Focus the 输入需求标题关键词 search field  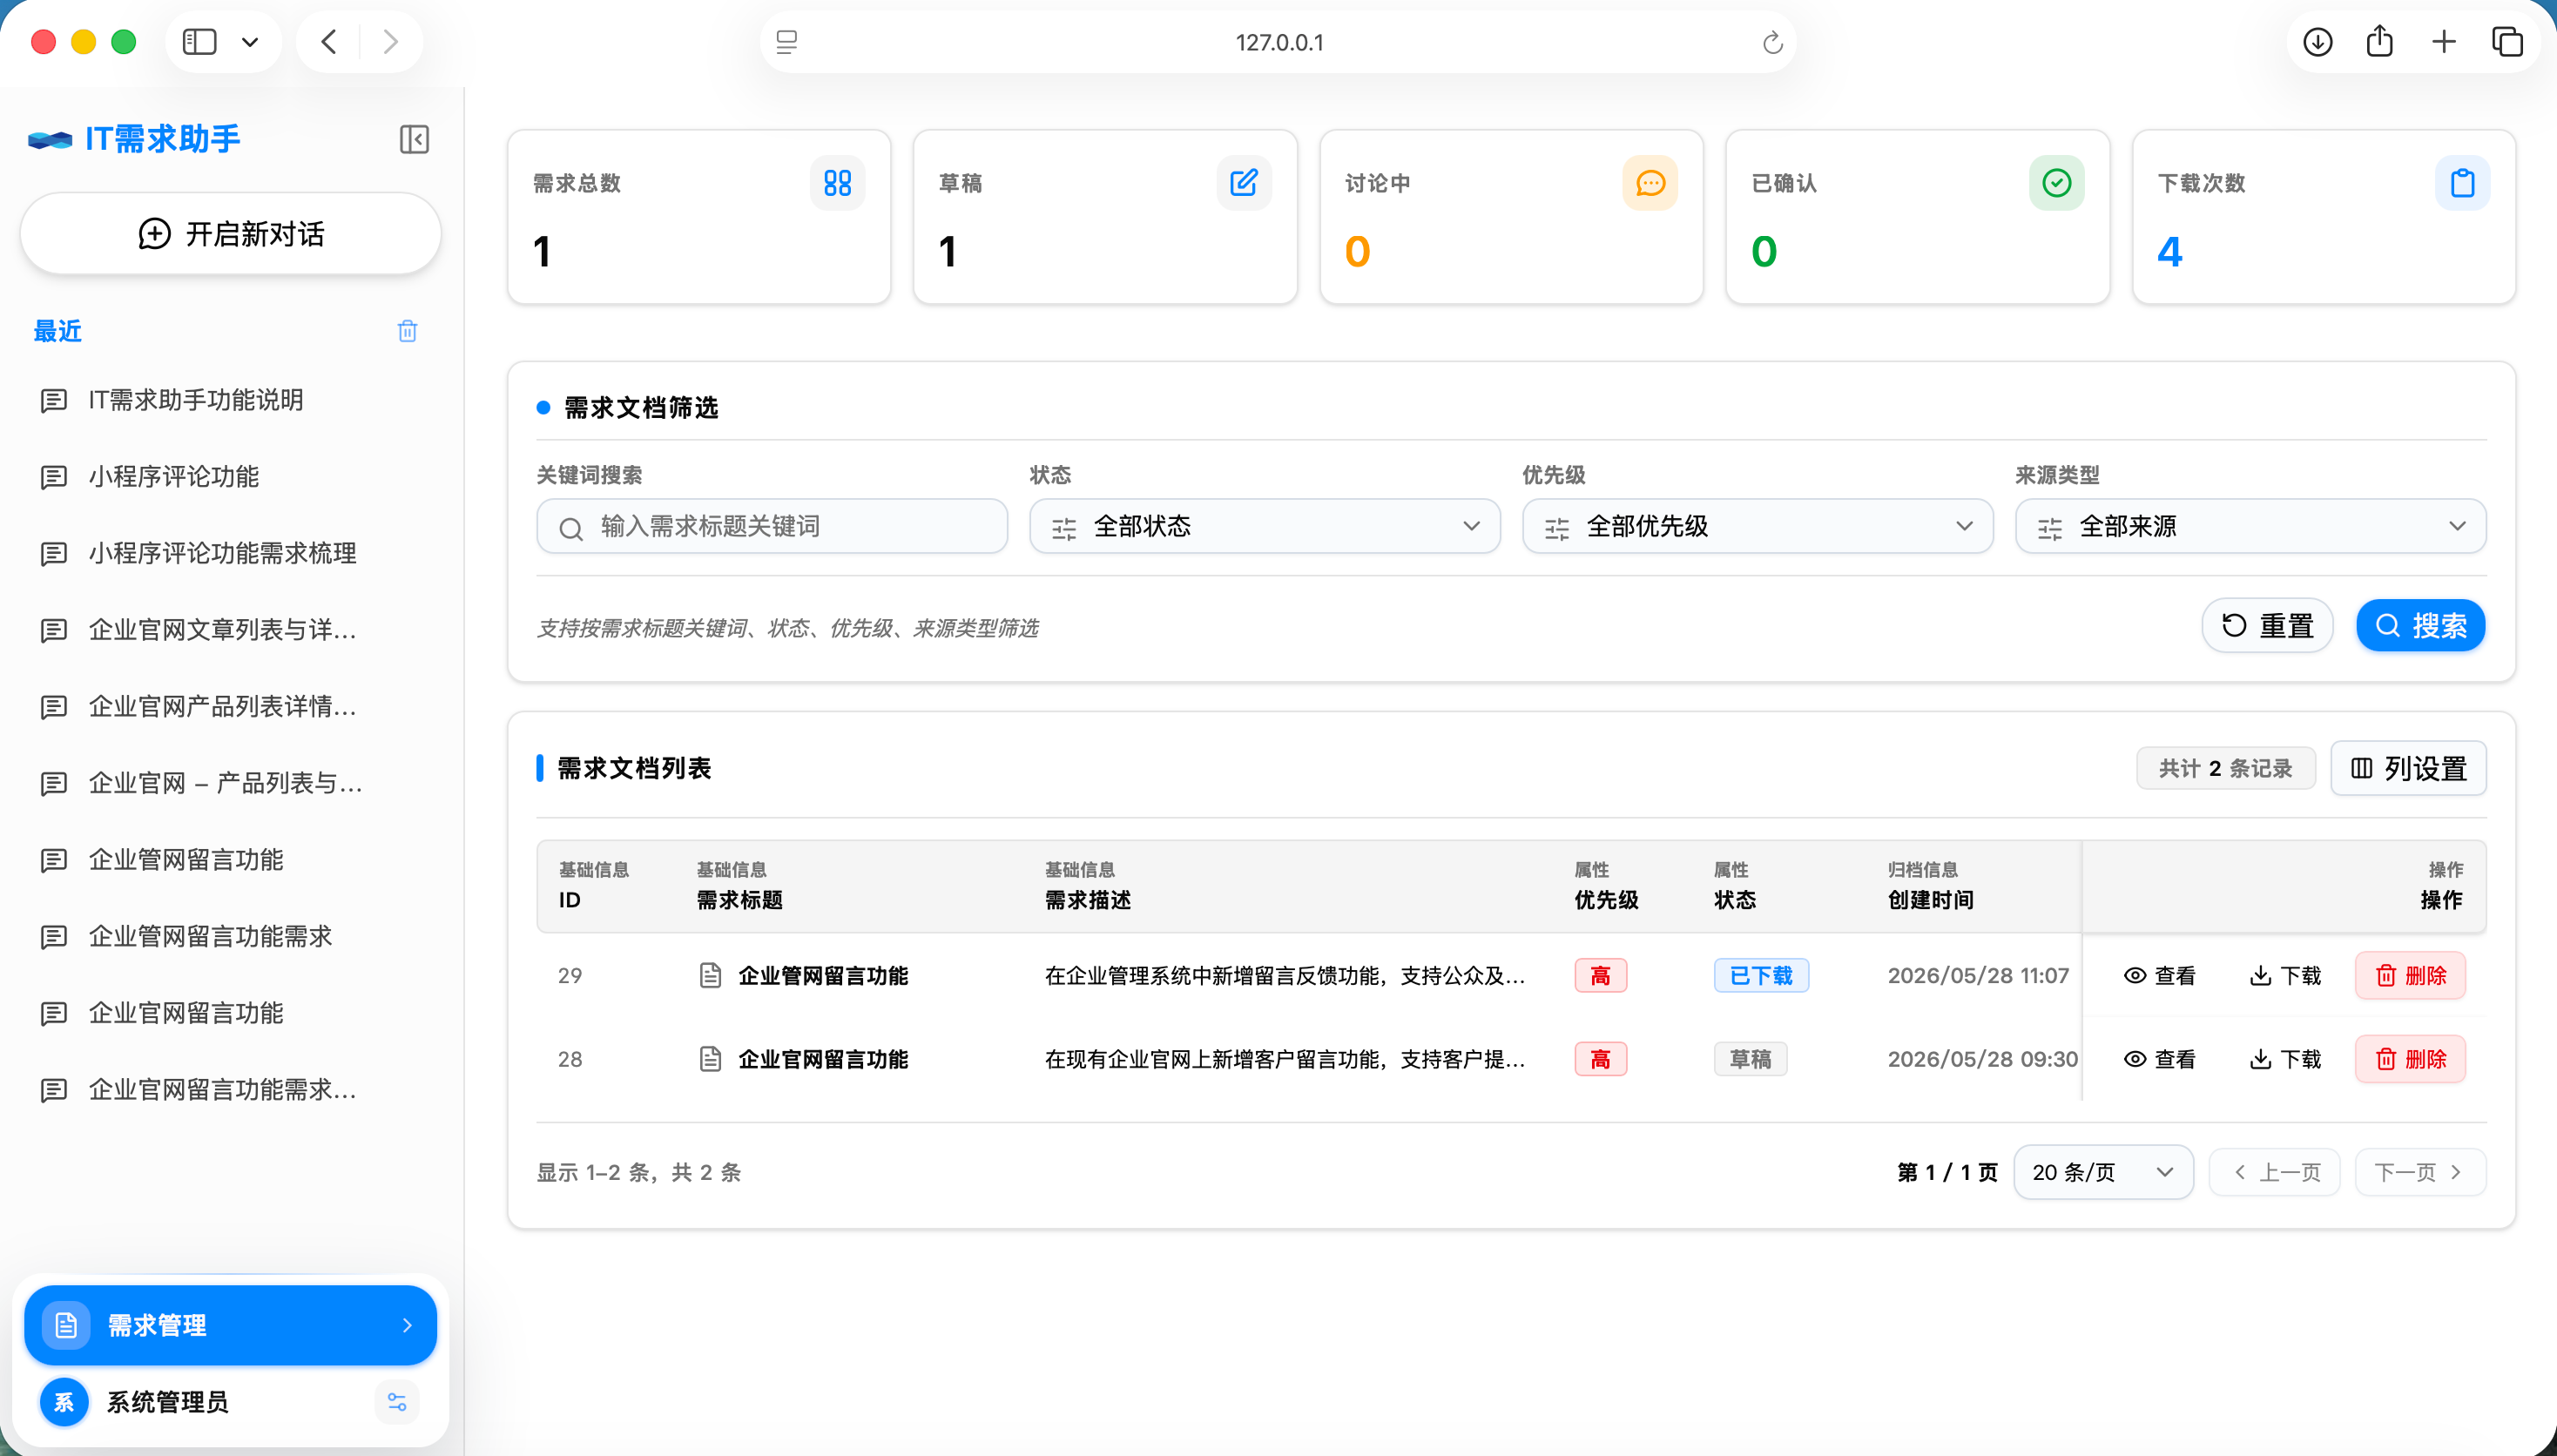pos(771,526)
